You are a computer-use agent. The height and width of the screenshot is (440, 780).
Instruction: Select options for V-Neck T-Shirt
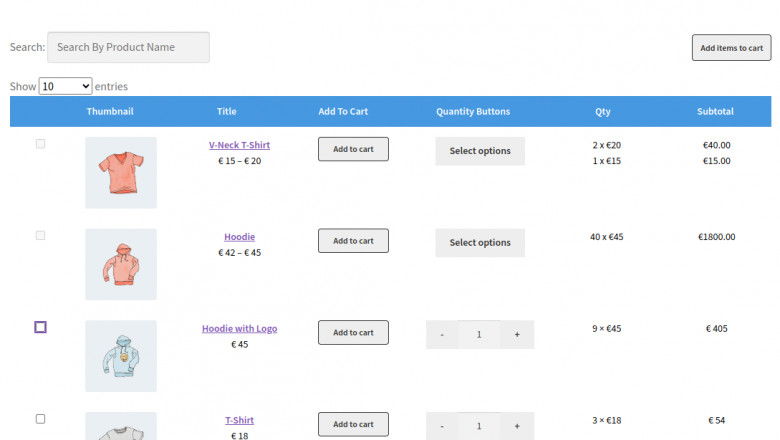[480, 151]
